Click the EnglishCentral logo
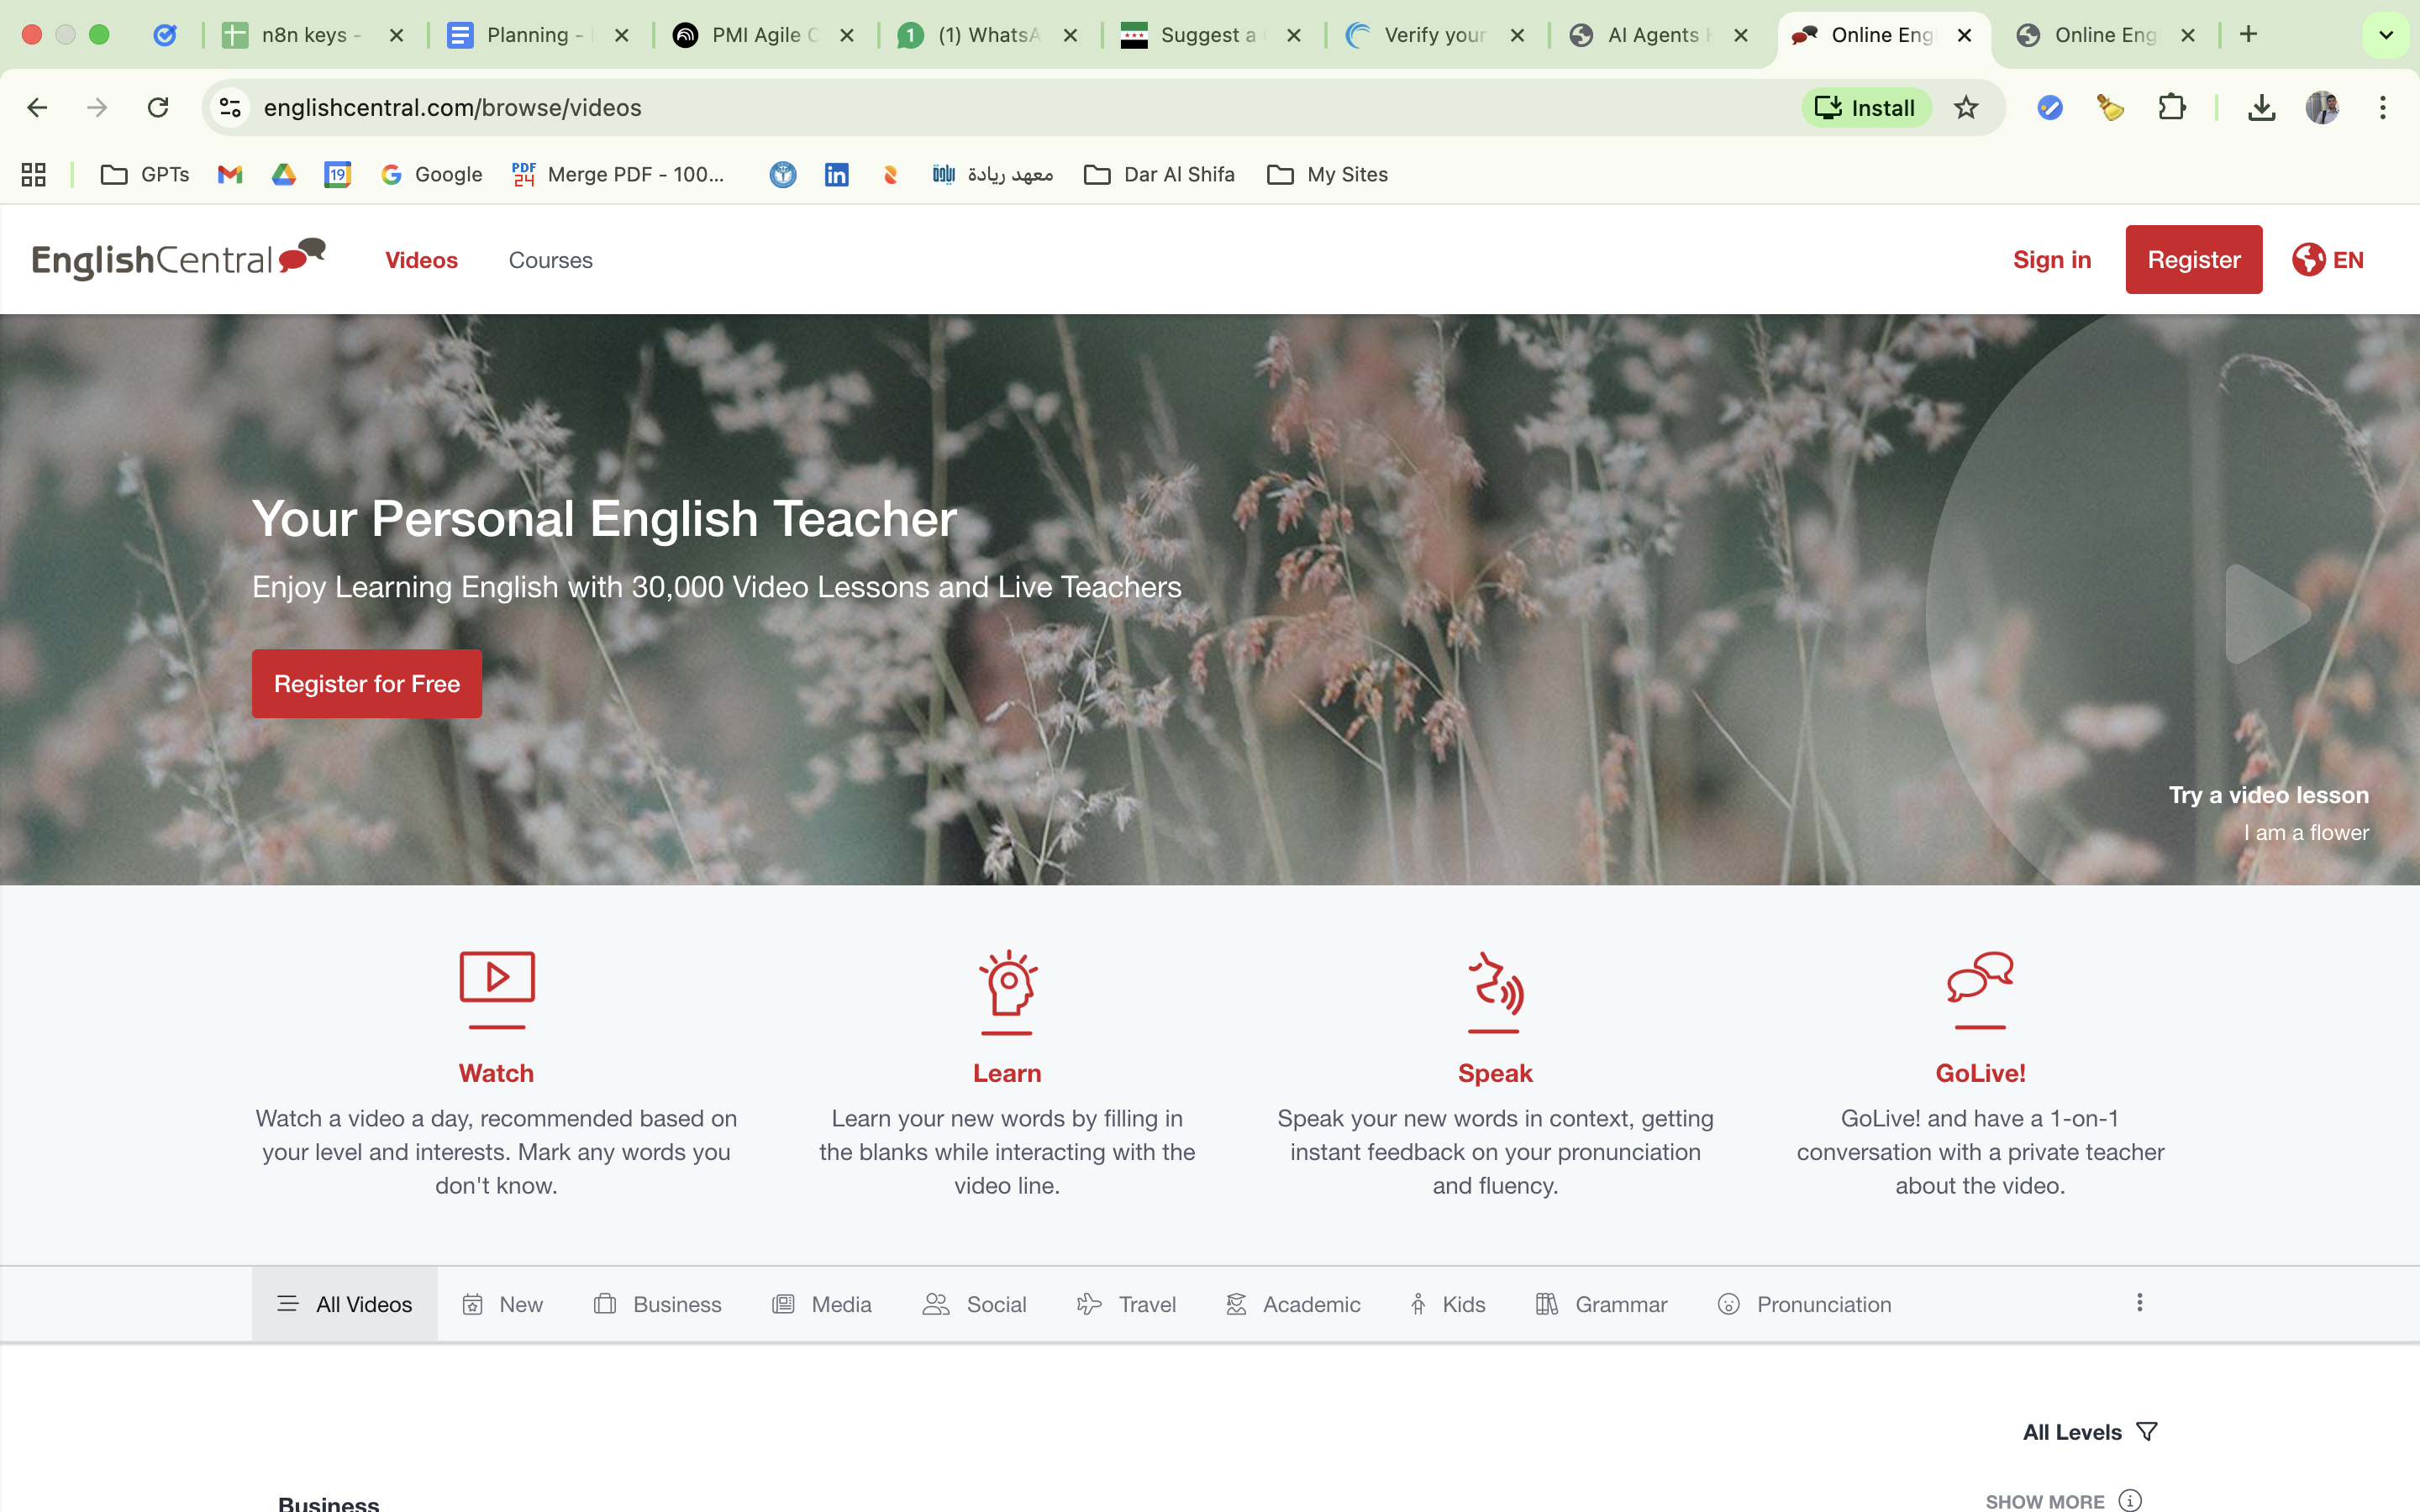 click(x=178, y=259)
